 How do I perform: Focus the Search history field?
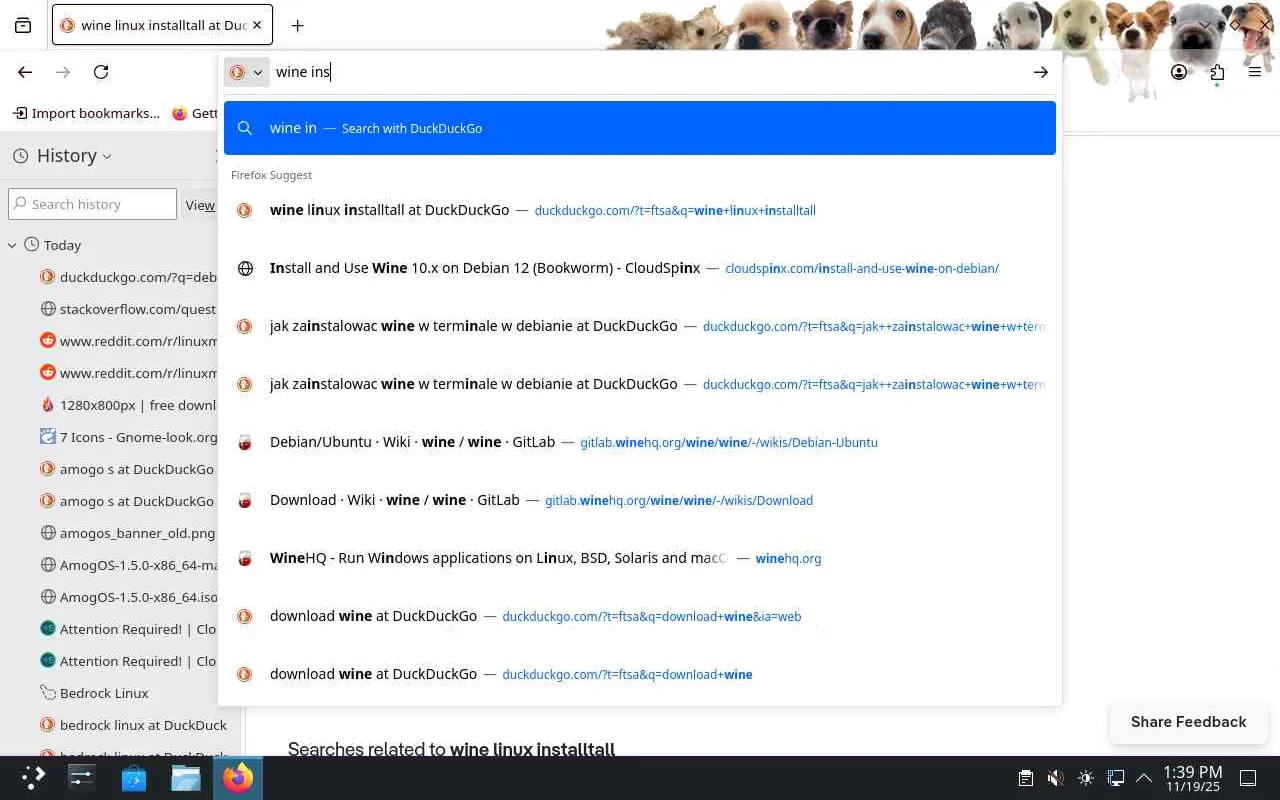pyautogui.click(x=92, y=204)
